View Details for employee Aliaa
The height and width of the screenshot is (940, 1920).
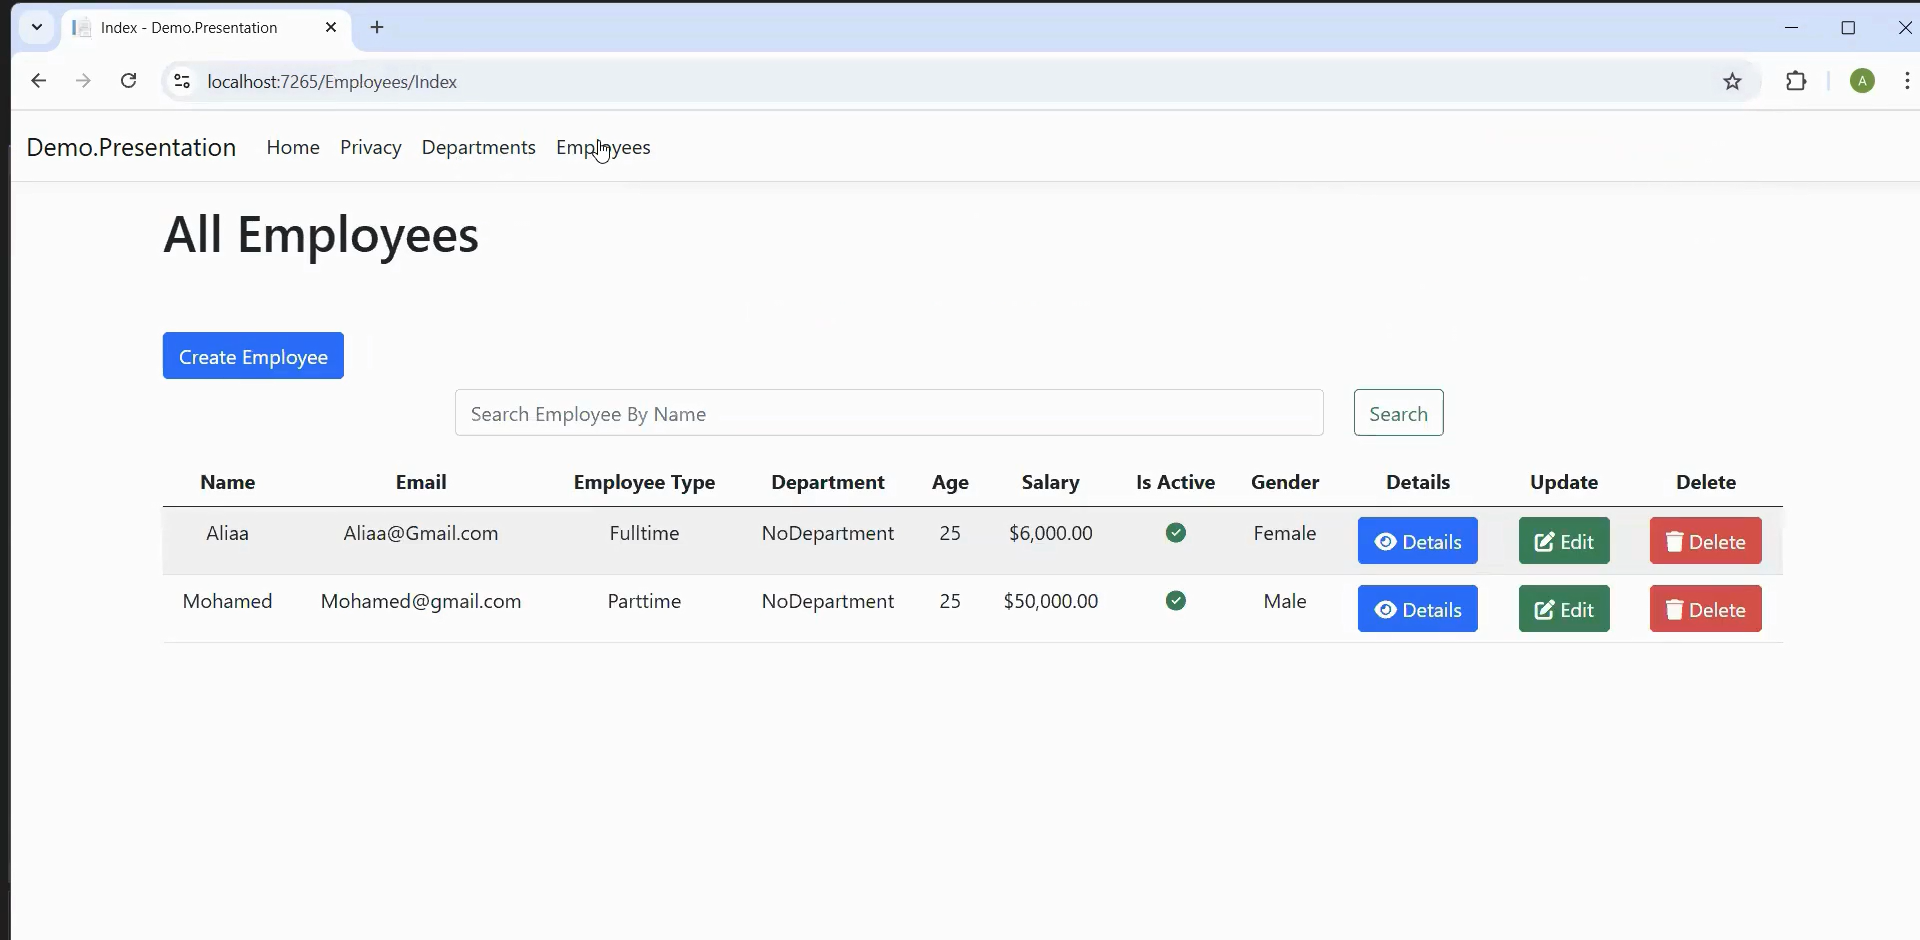(x=1417, y=541)
